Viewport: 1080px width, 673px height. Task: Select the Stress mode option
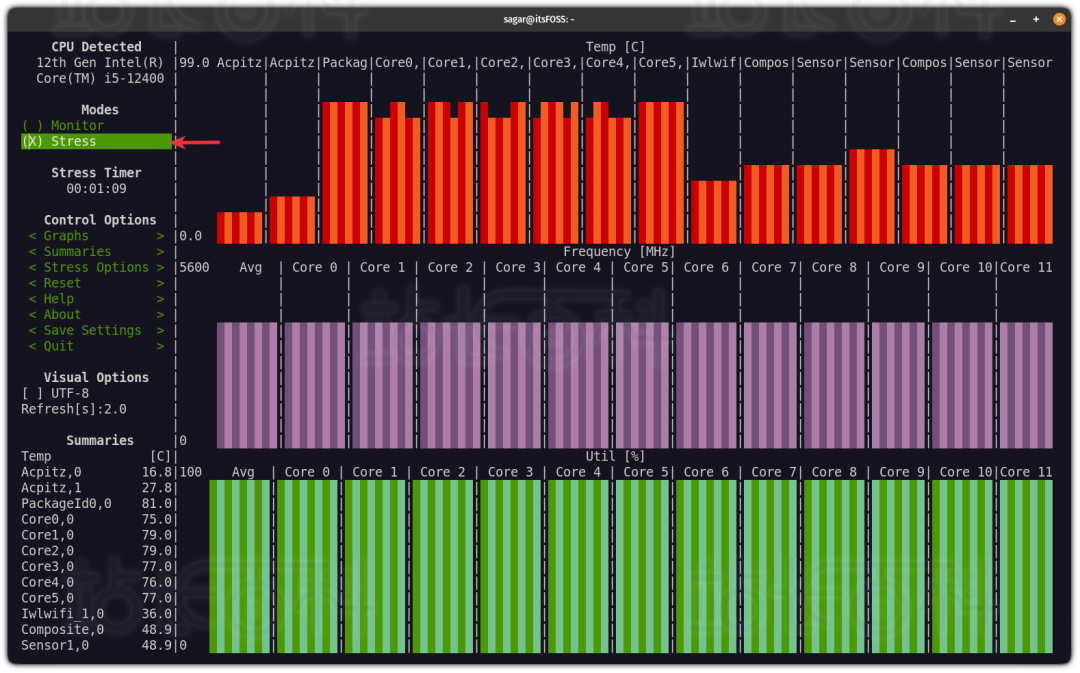click(x=60, y=142)
